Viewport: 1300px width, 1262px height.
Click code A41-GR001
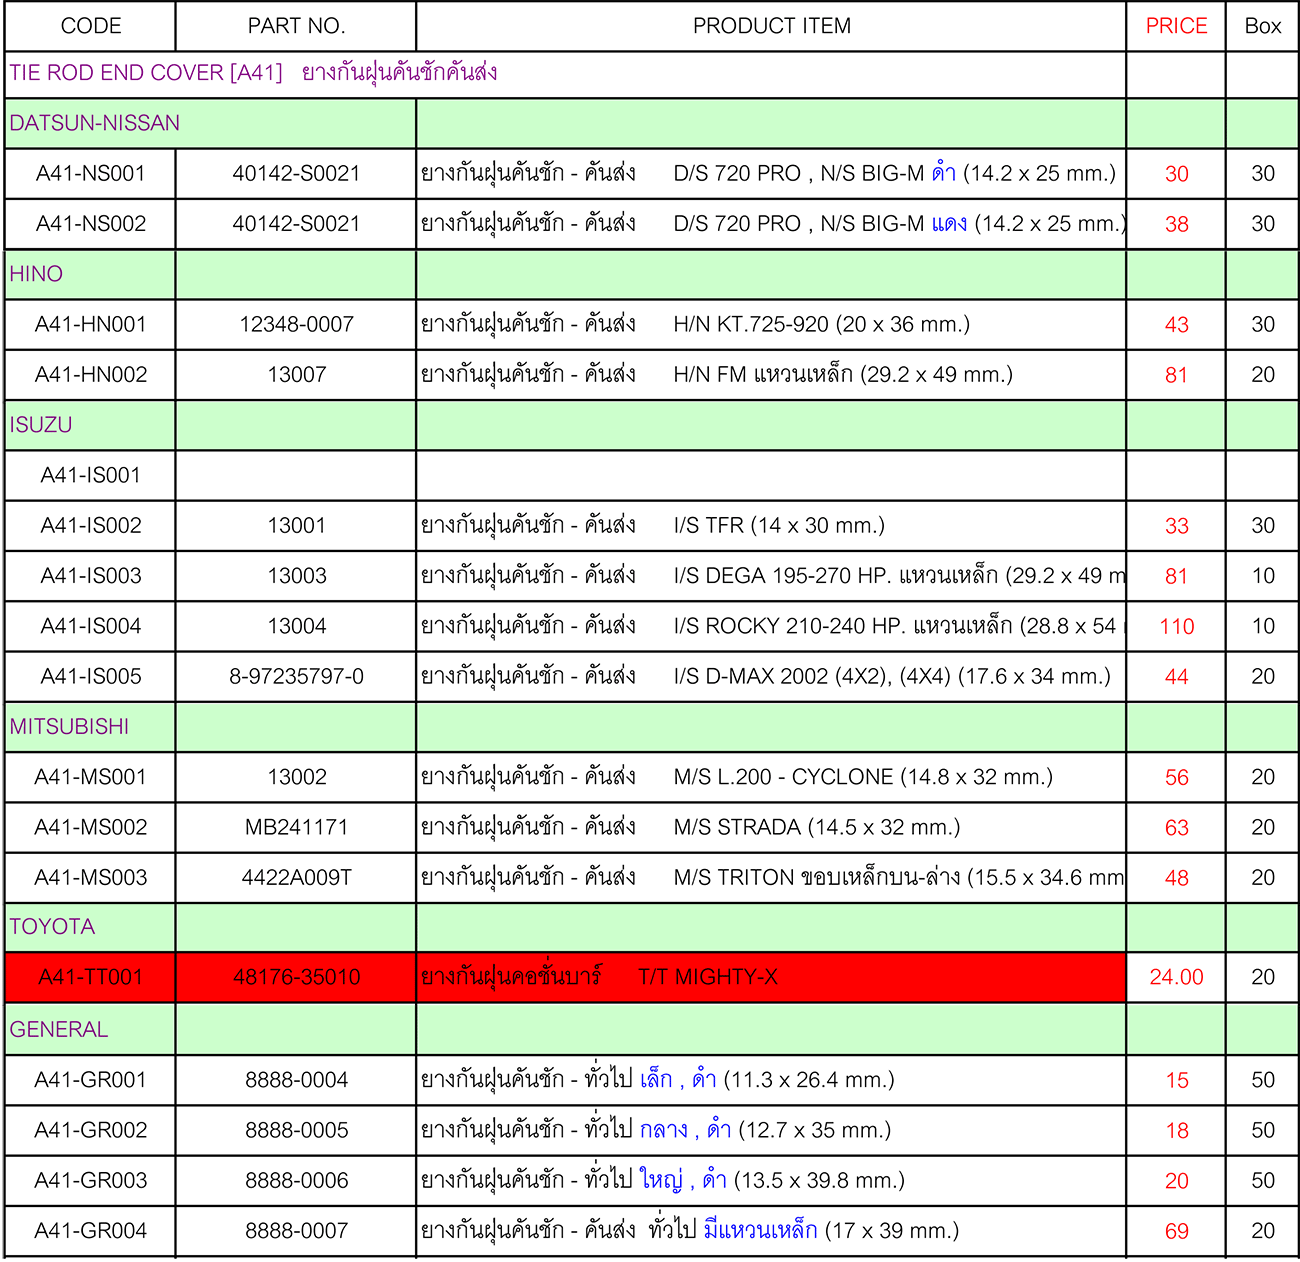click(x=91, y=1080)
